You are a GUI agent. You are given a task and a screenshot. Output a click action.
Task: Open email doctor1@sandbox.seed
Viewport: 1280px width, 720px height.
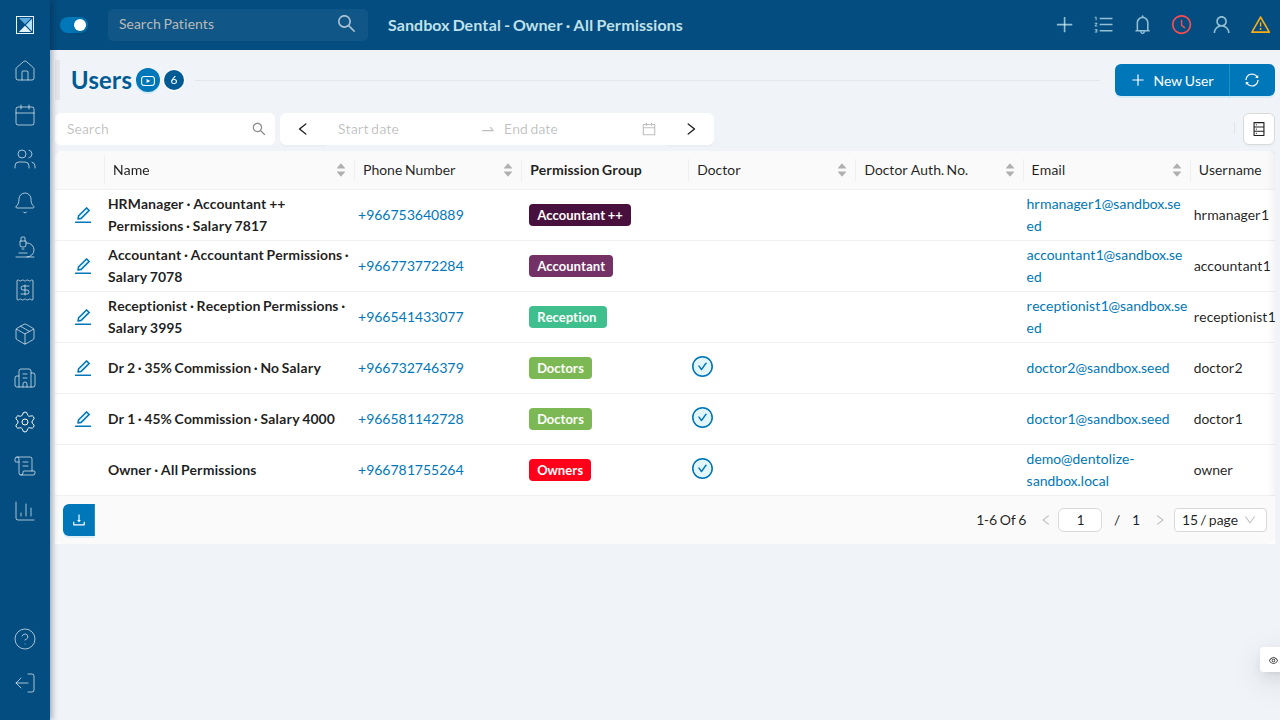point(1098,419)
